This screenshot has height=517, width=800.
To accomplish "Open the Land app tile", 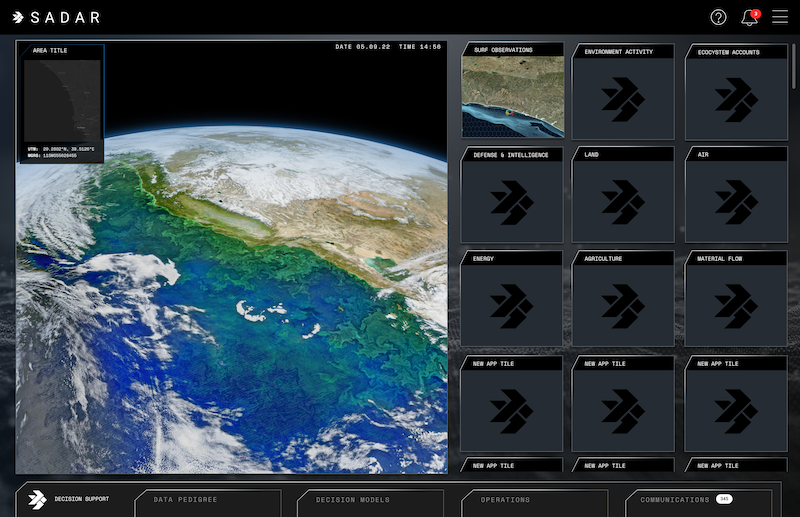I will 623,200.
